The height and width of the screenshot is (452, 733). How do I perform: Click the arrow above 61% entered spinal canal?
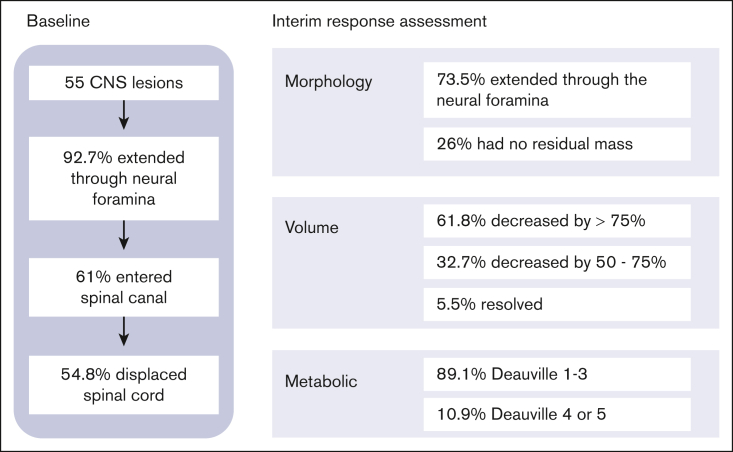click(123, 235)
